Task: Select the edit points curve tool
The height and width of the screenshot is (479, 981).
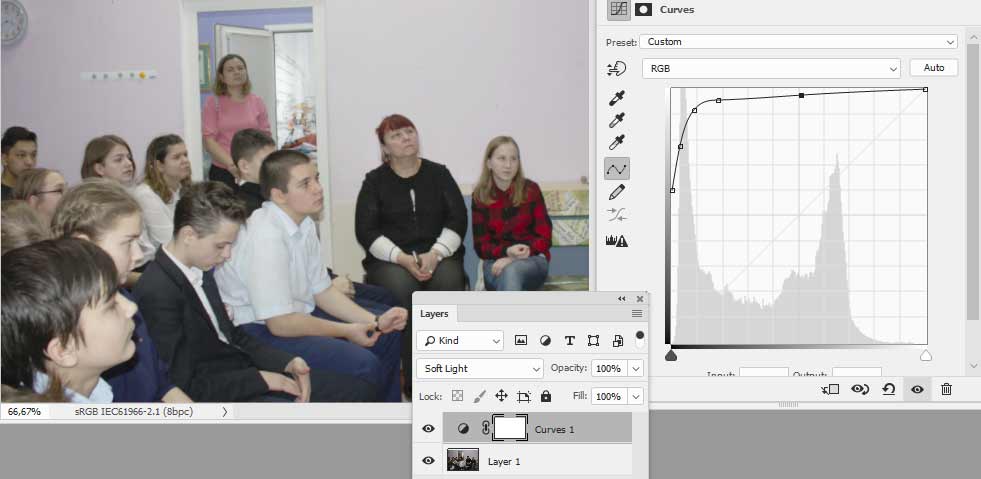Action: 617,169
